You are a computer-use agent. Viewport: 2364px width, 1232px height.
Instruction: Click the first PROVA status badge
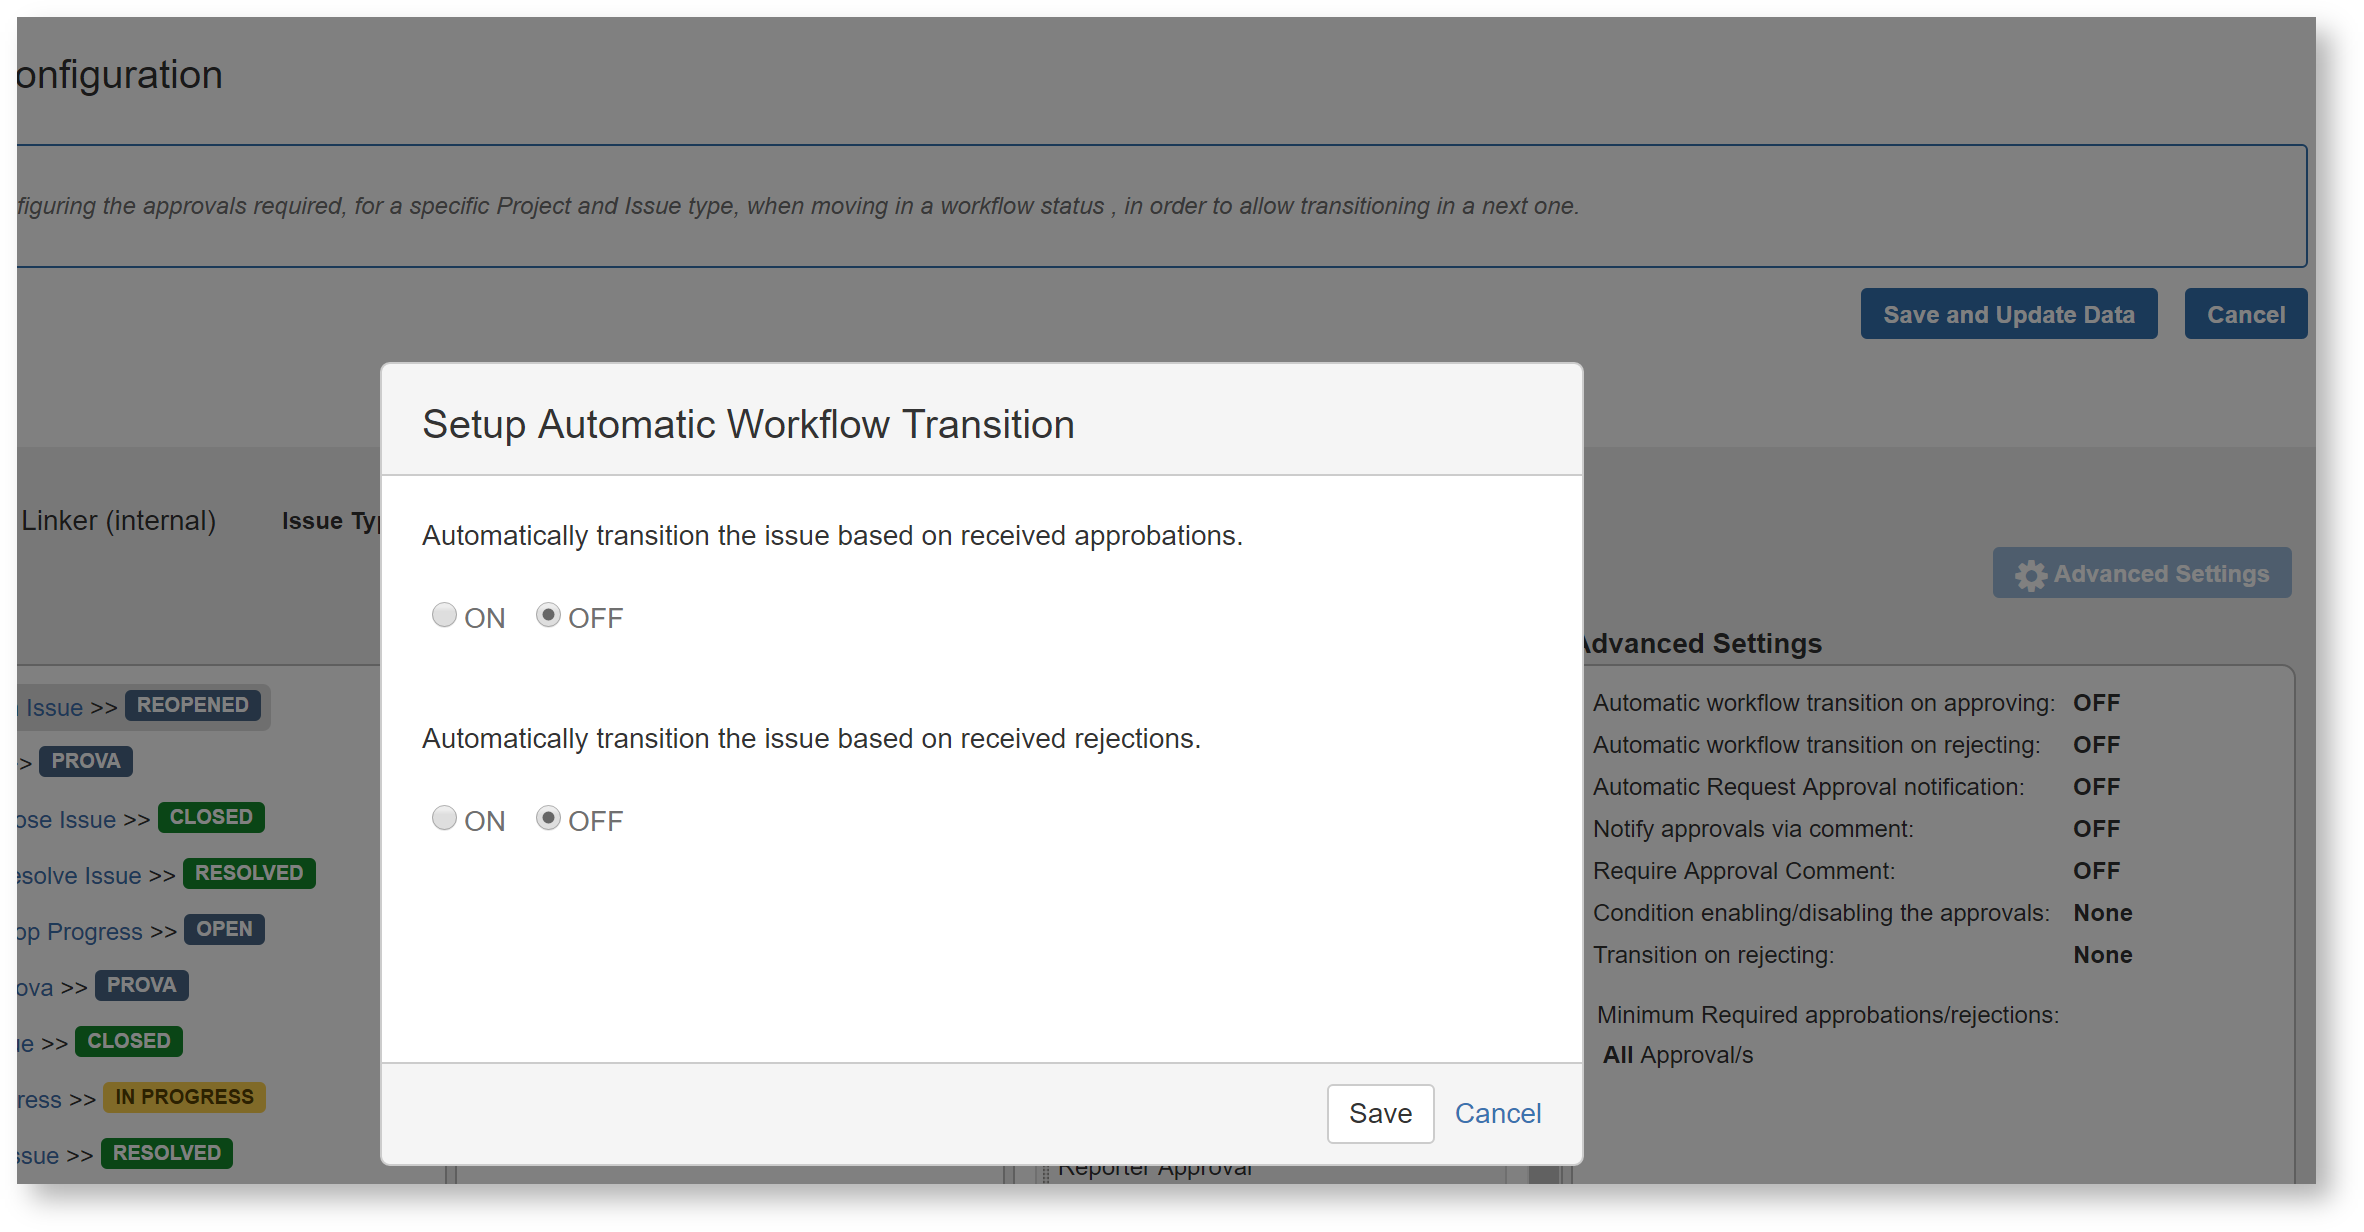tap(86, 761)
